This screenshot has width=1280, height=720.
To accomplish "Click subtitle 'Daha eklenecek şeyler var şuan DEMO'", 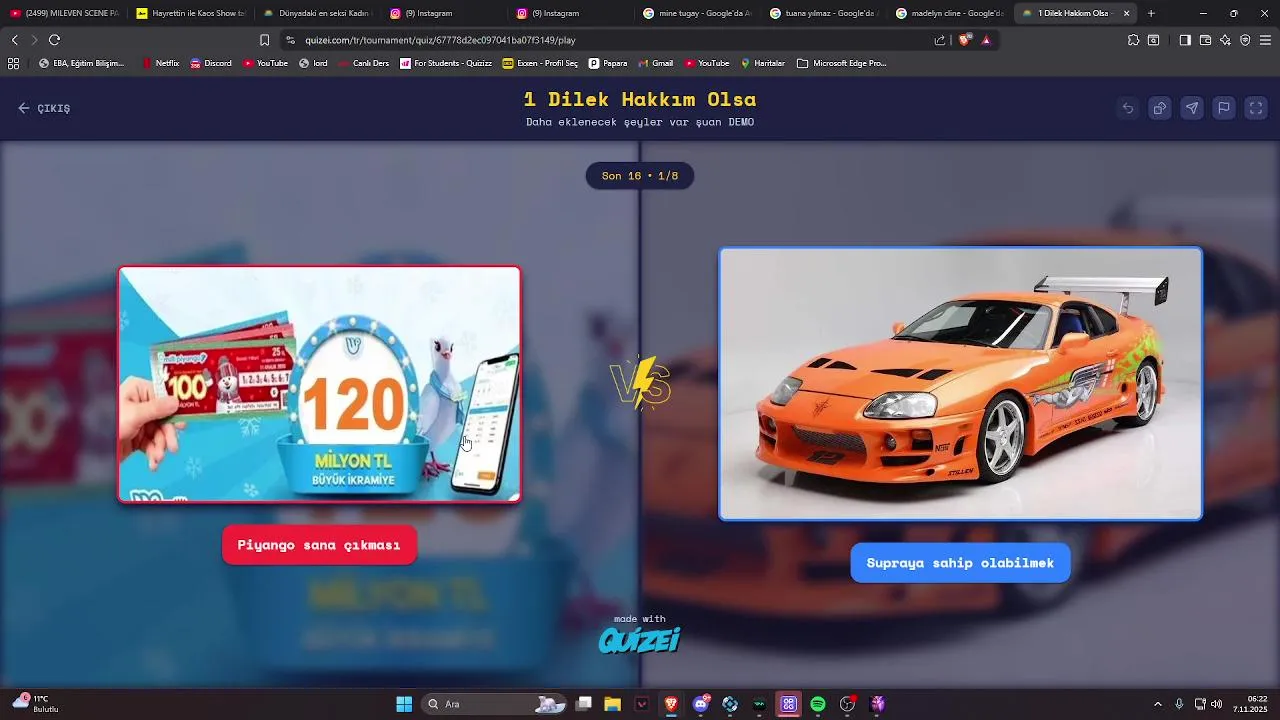I will coord(640,122).
